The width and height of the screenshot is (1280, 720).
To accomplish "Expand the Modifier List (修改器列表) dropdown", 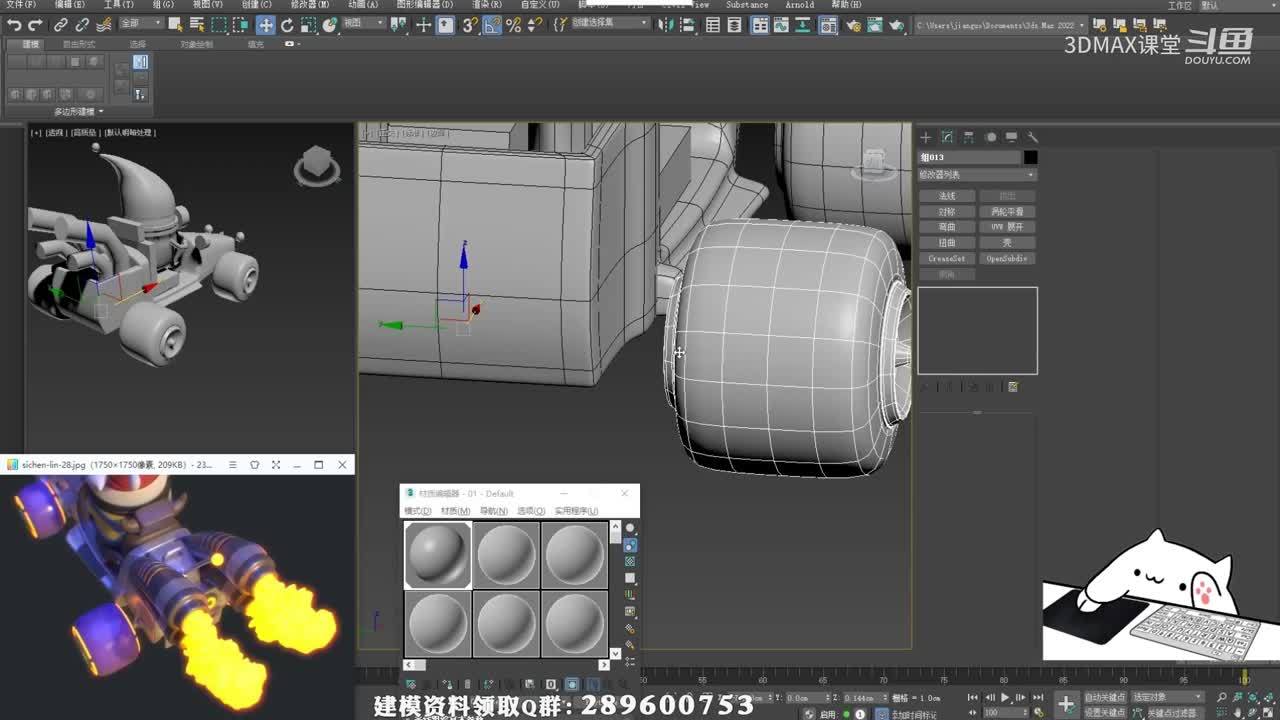I will click(977, 175).
